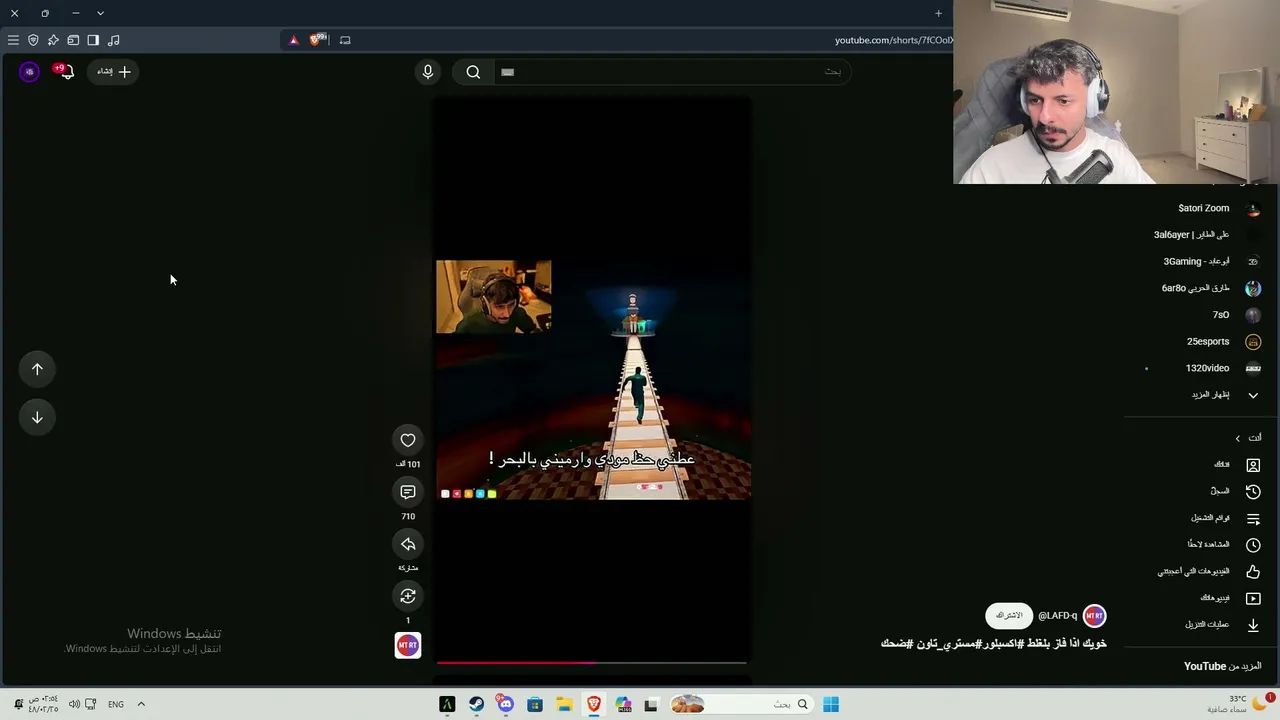Viewport: 1280px width, 720px height.
Task: Click the streamer facecam thumbnail in the Short
Action: (x=493, y=297)
